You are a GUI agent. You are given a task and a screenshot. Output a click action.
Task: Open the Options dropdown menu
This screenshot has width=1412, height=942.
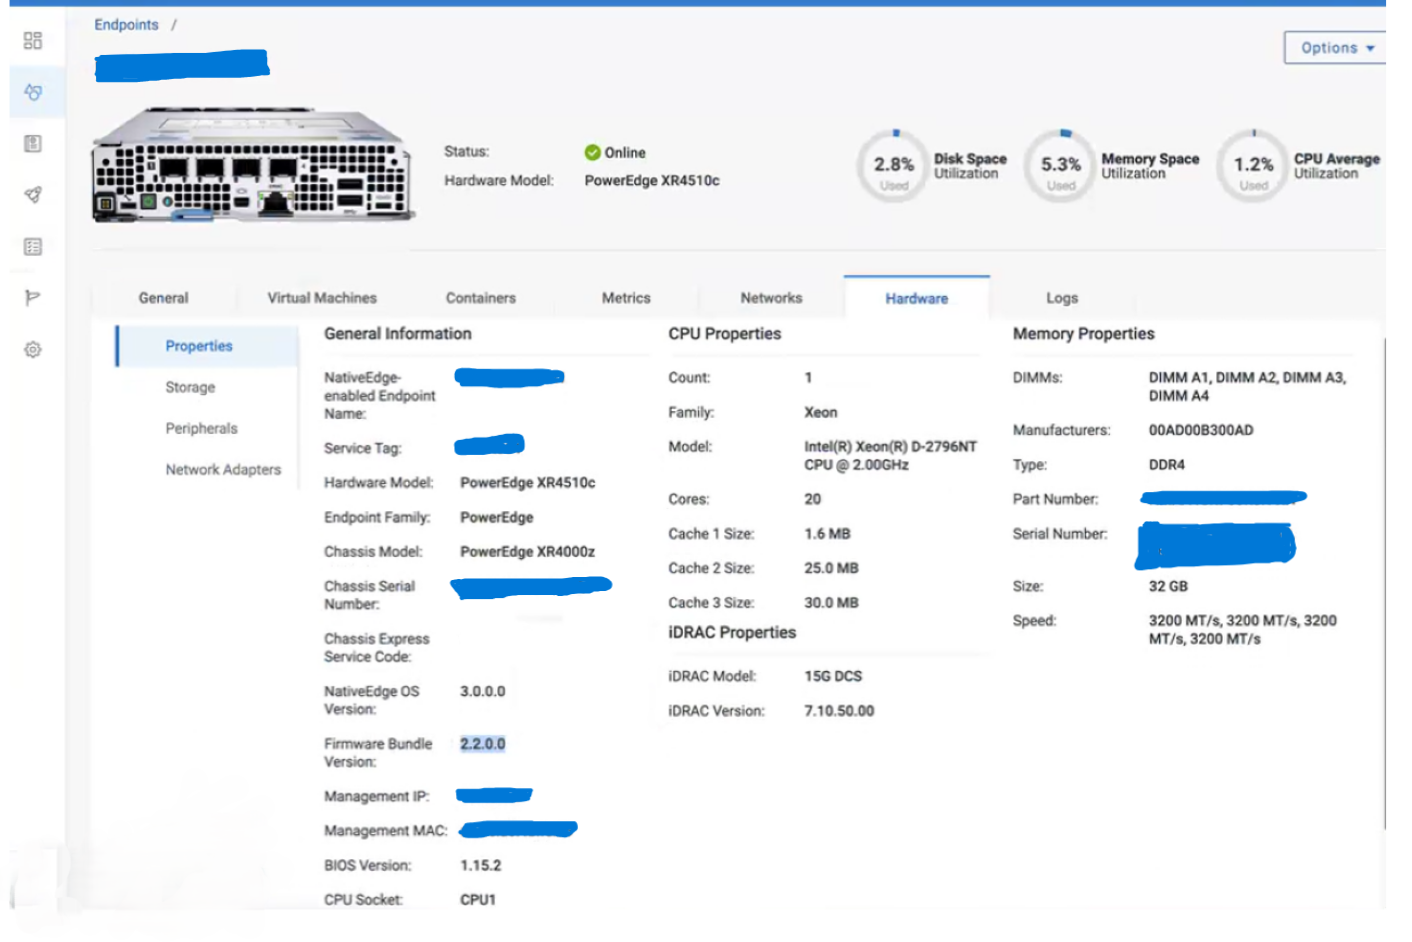(1335, 48)
